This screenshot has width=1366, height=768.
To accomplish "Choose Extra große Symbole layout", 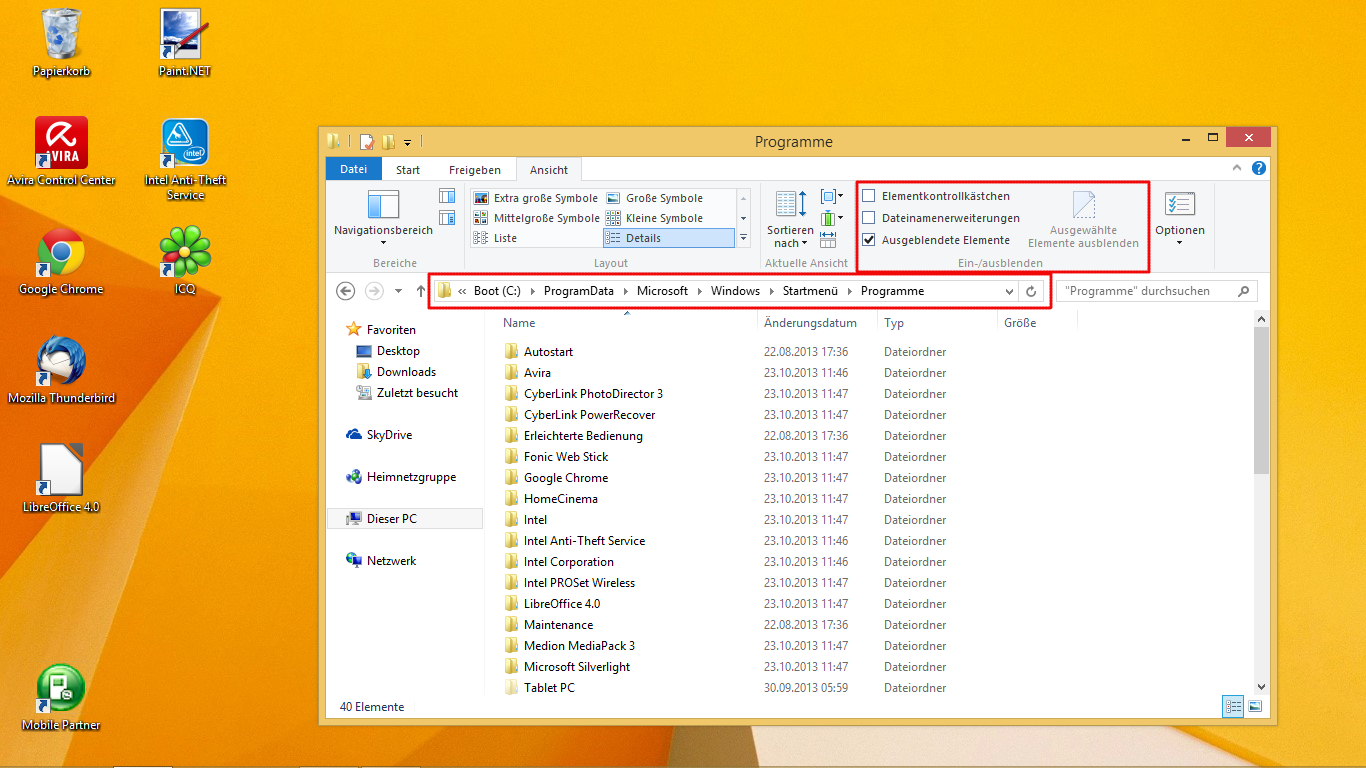I will tap(536, 198).
